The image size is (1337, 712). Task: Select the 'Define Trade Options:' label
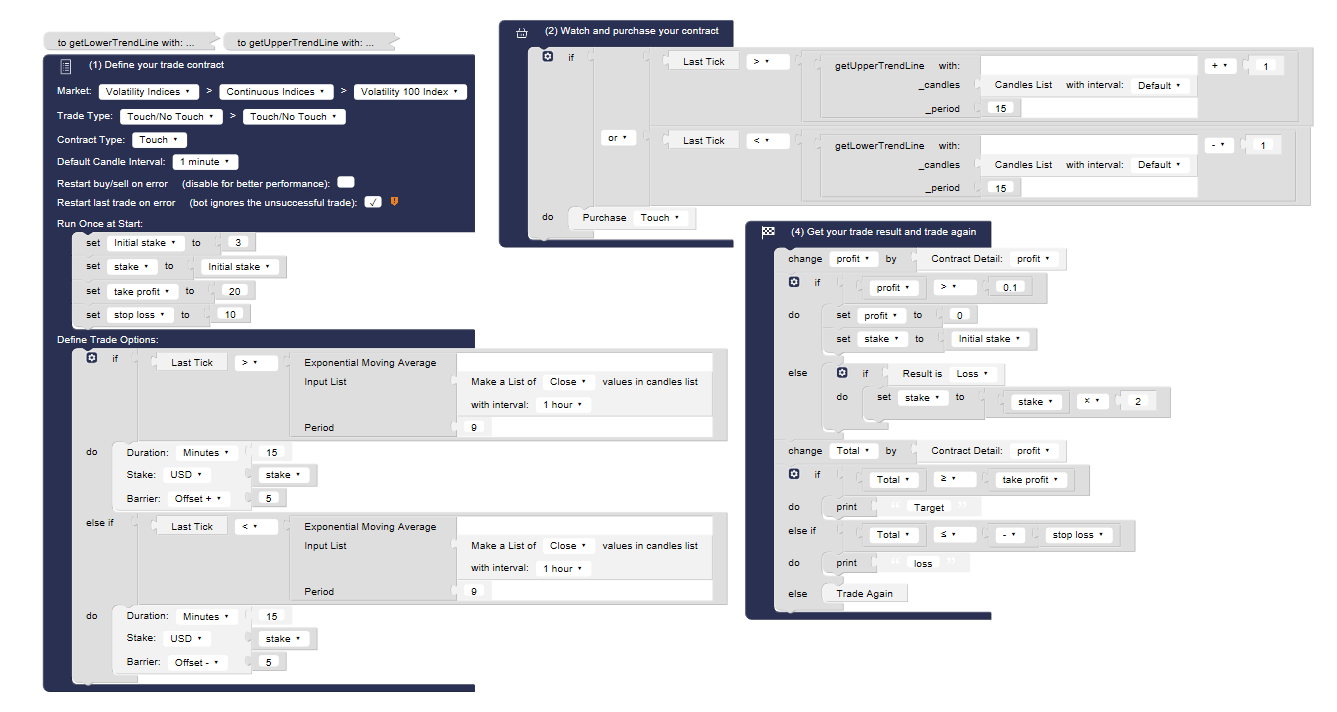pyautogui.click(x=108, y=340)
